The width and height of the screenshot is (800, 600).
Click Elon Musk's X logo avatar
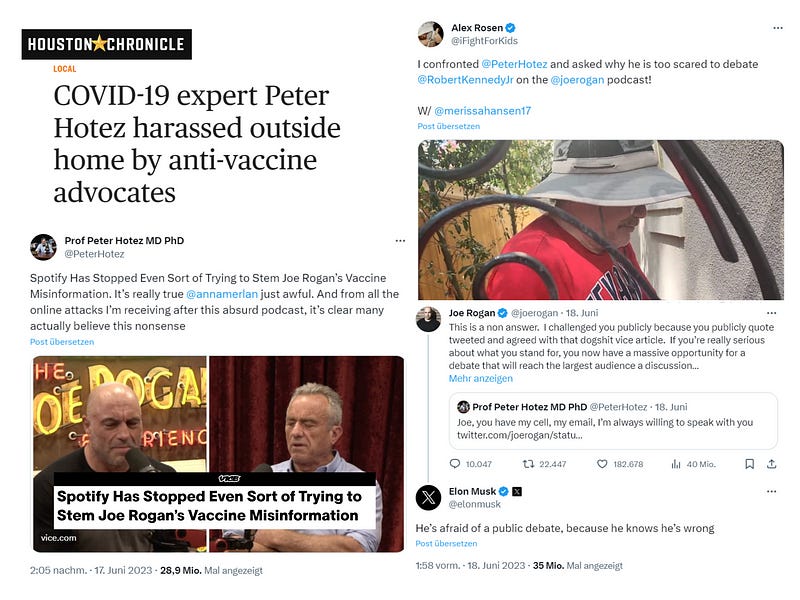429,497
